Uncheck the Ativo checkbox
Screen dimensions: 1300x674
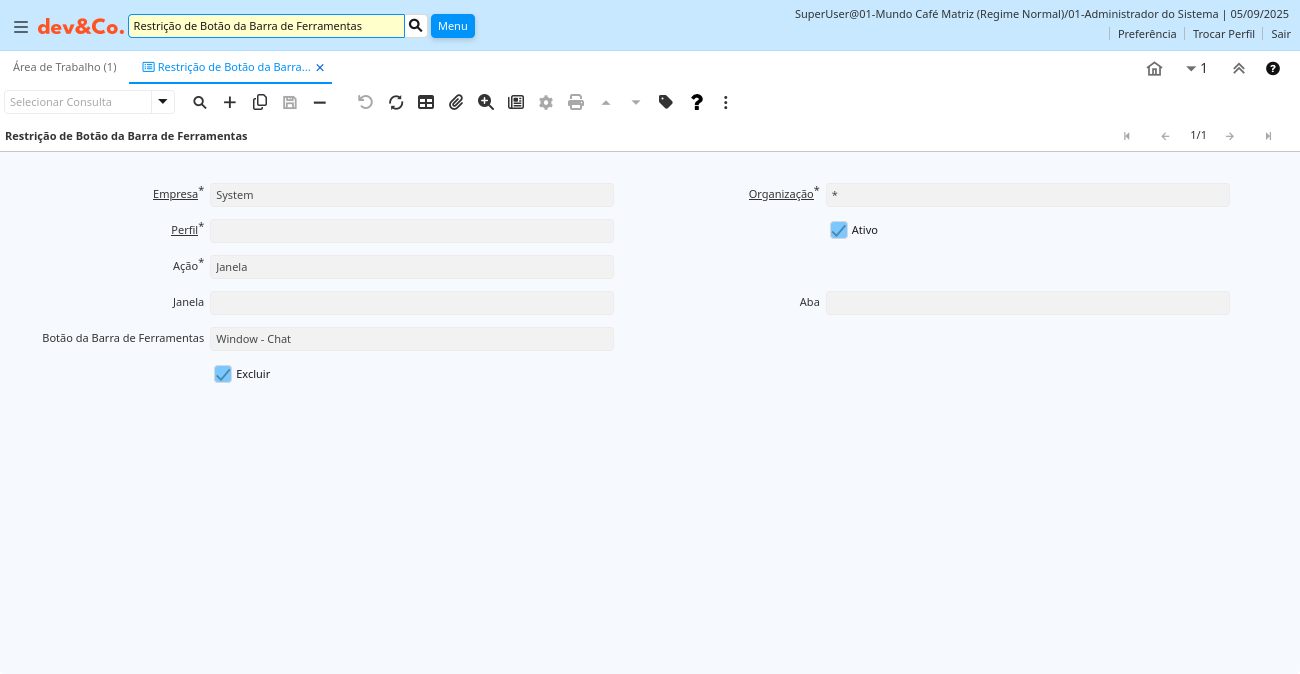click(x=839, y=230)
